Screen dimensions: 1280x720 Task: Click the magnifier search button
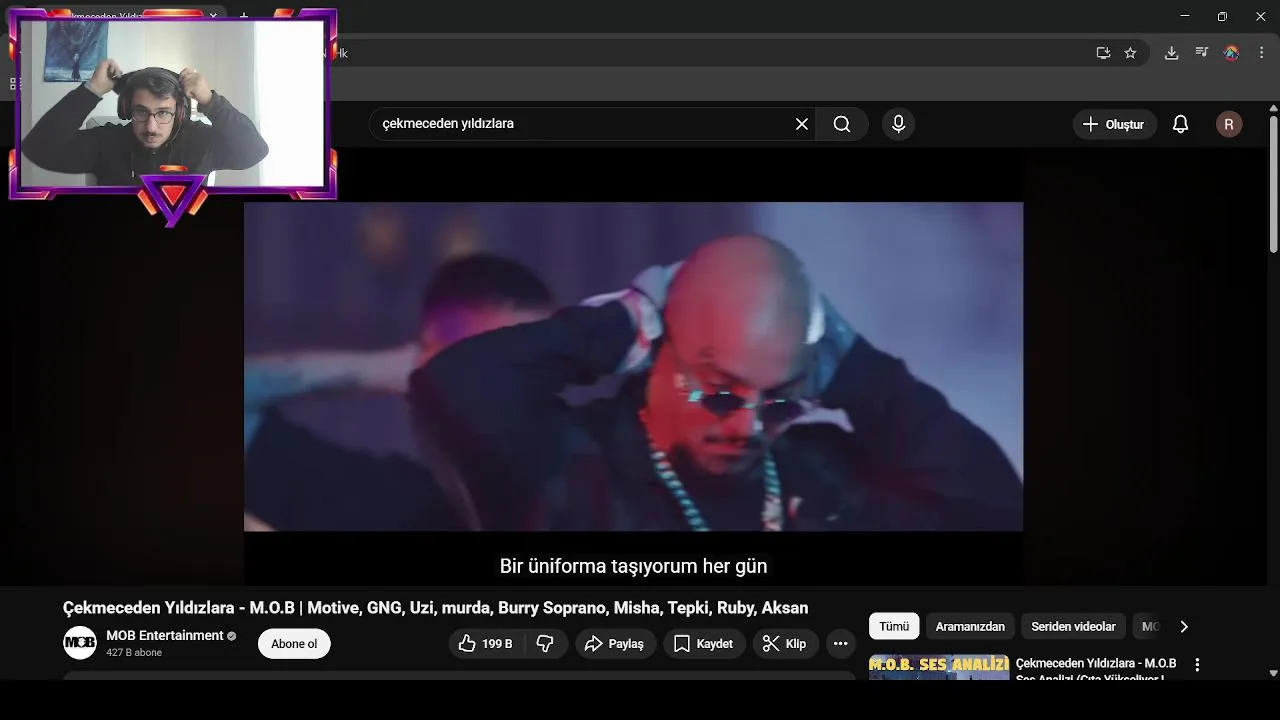point(842,124)
